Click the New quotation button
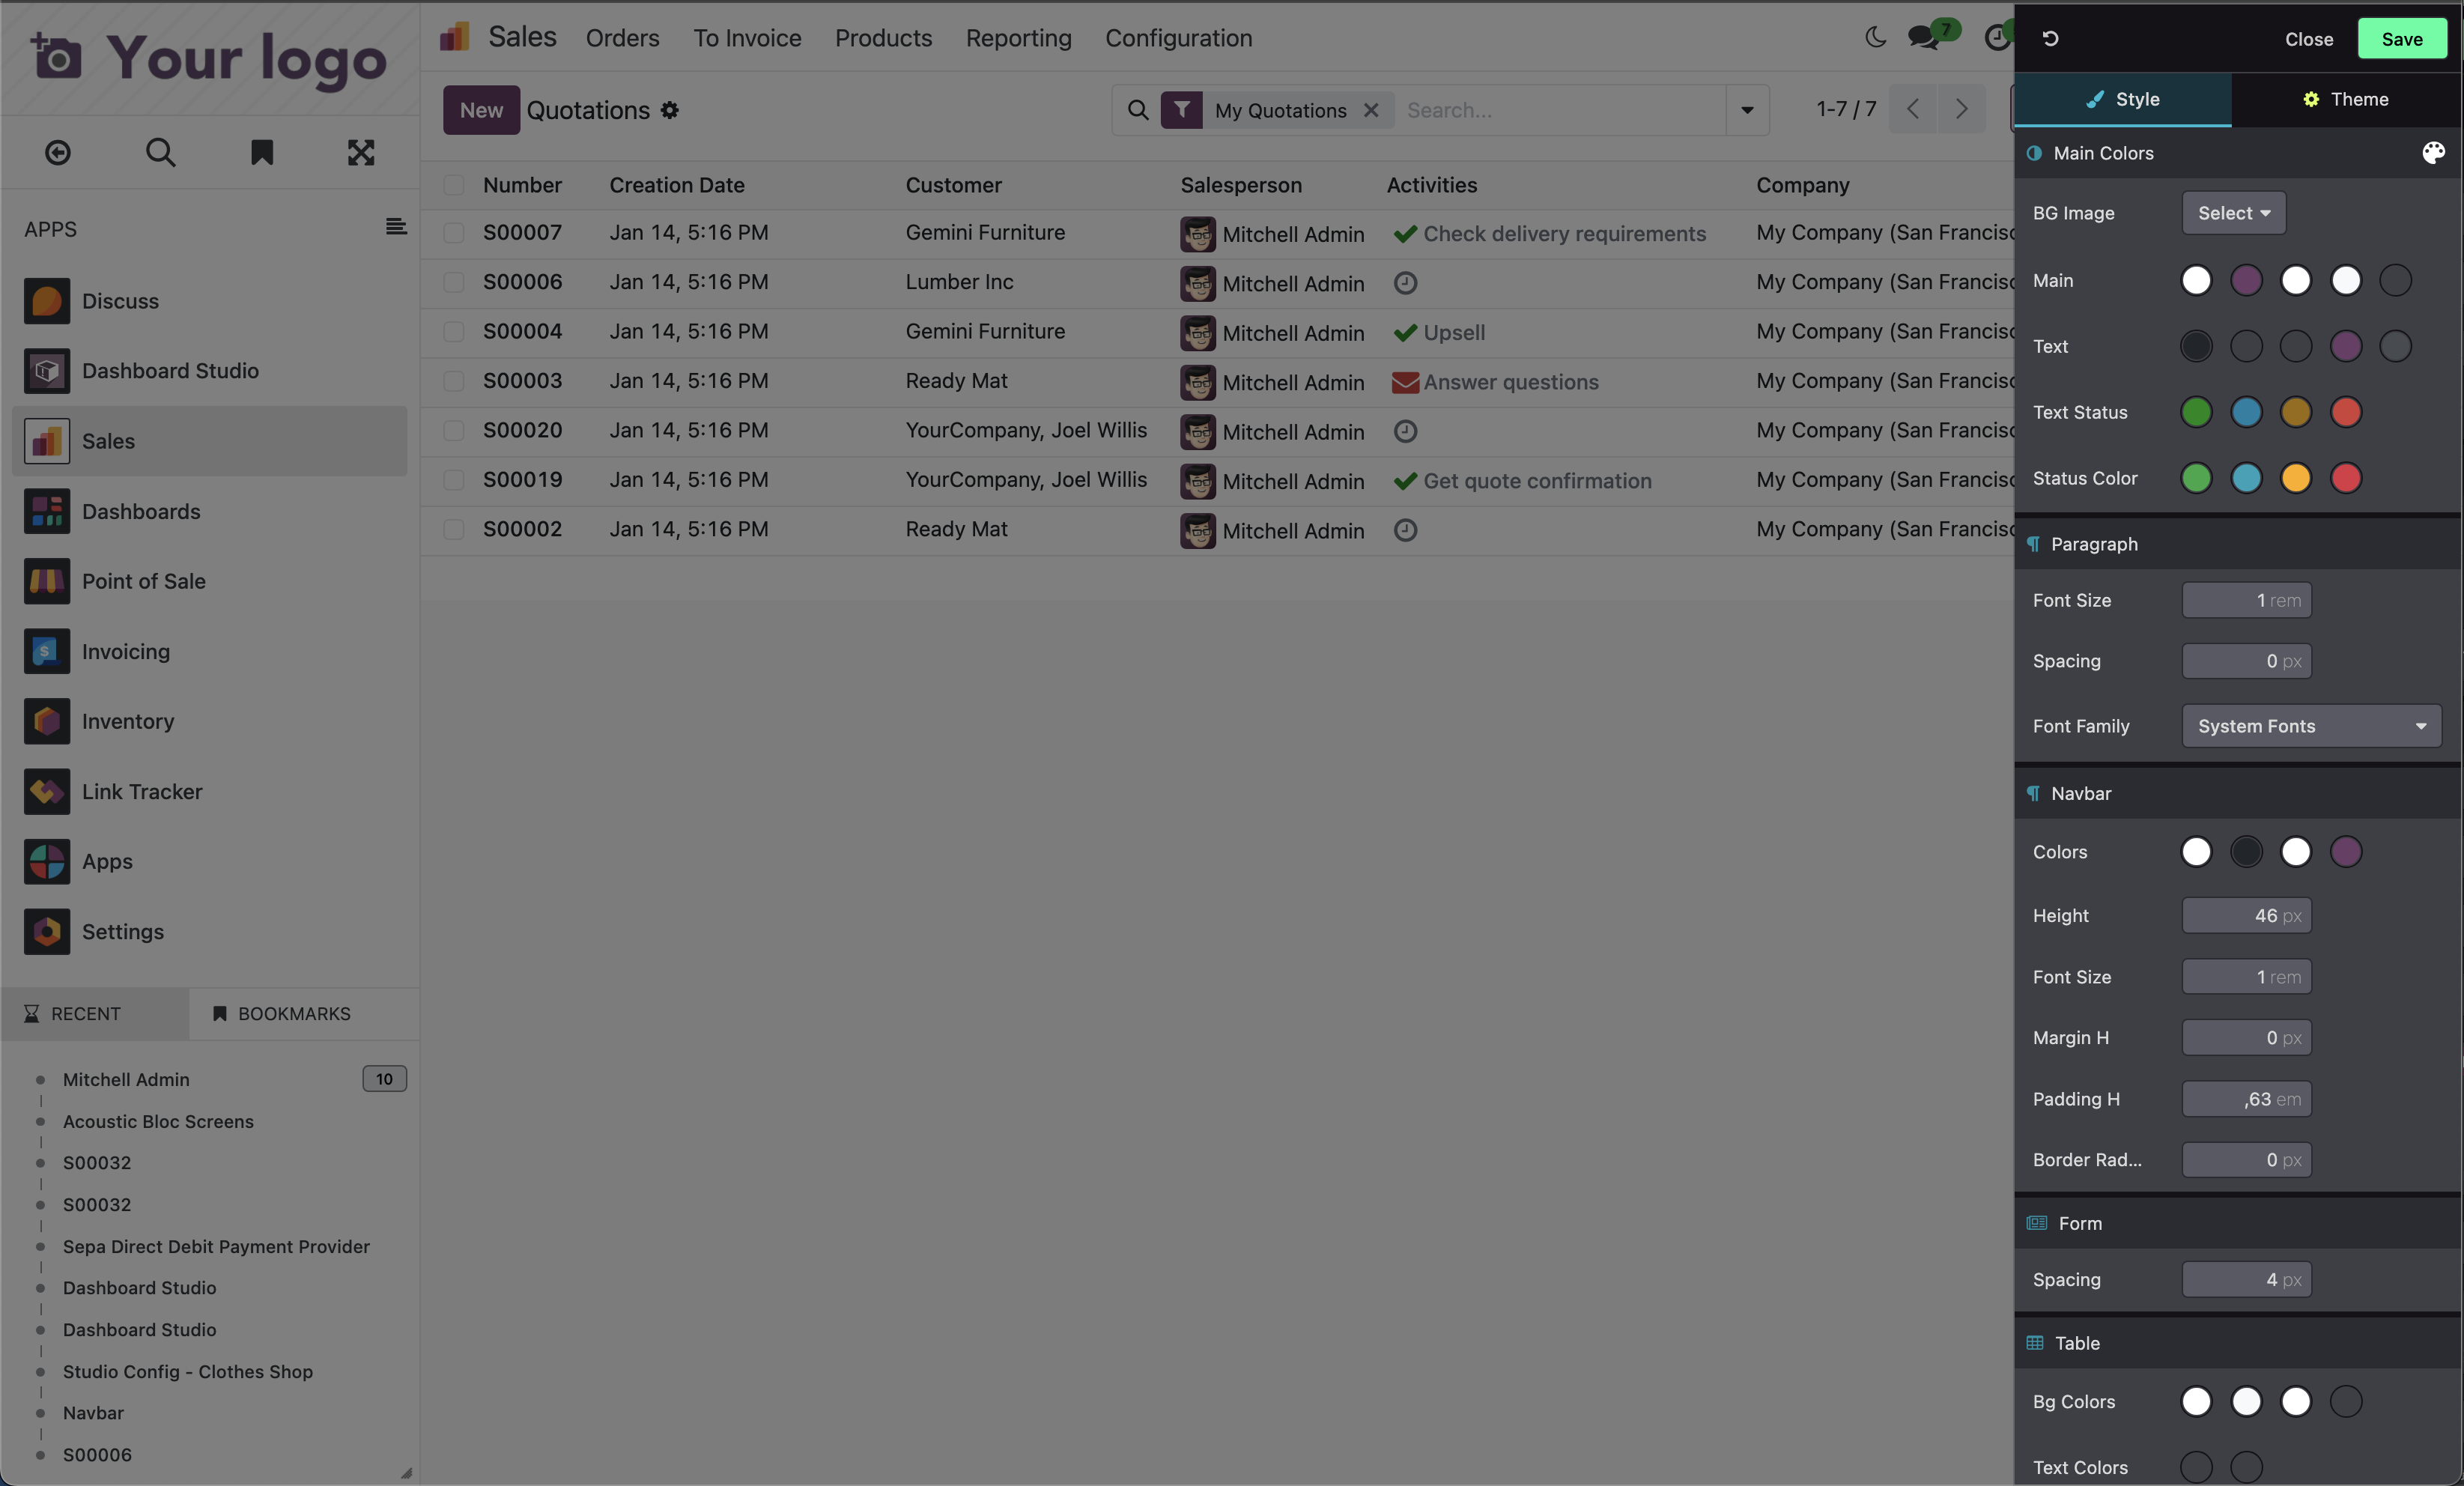 481,110
